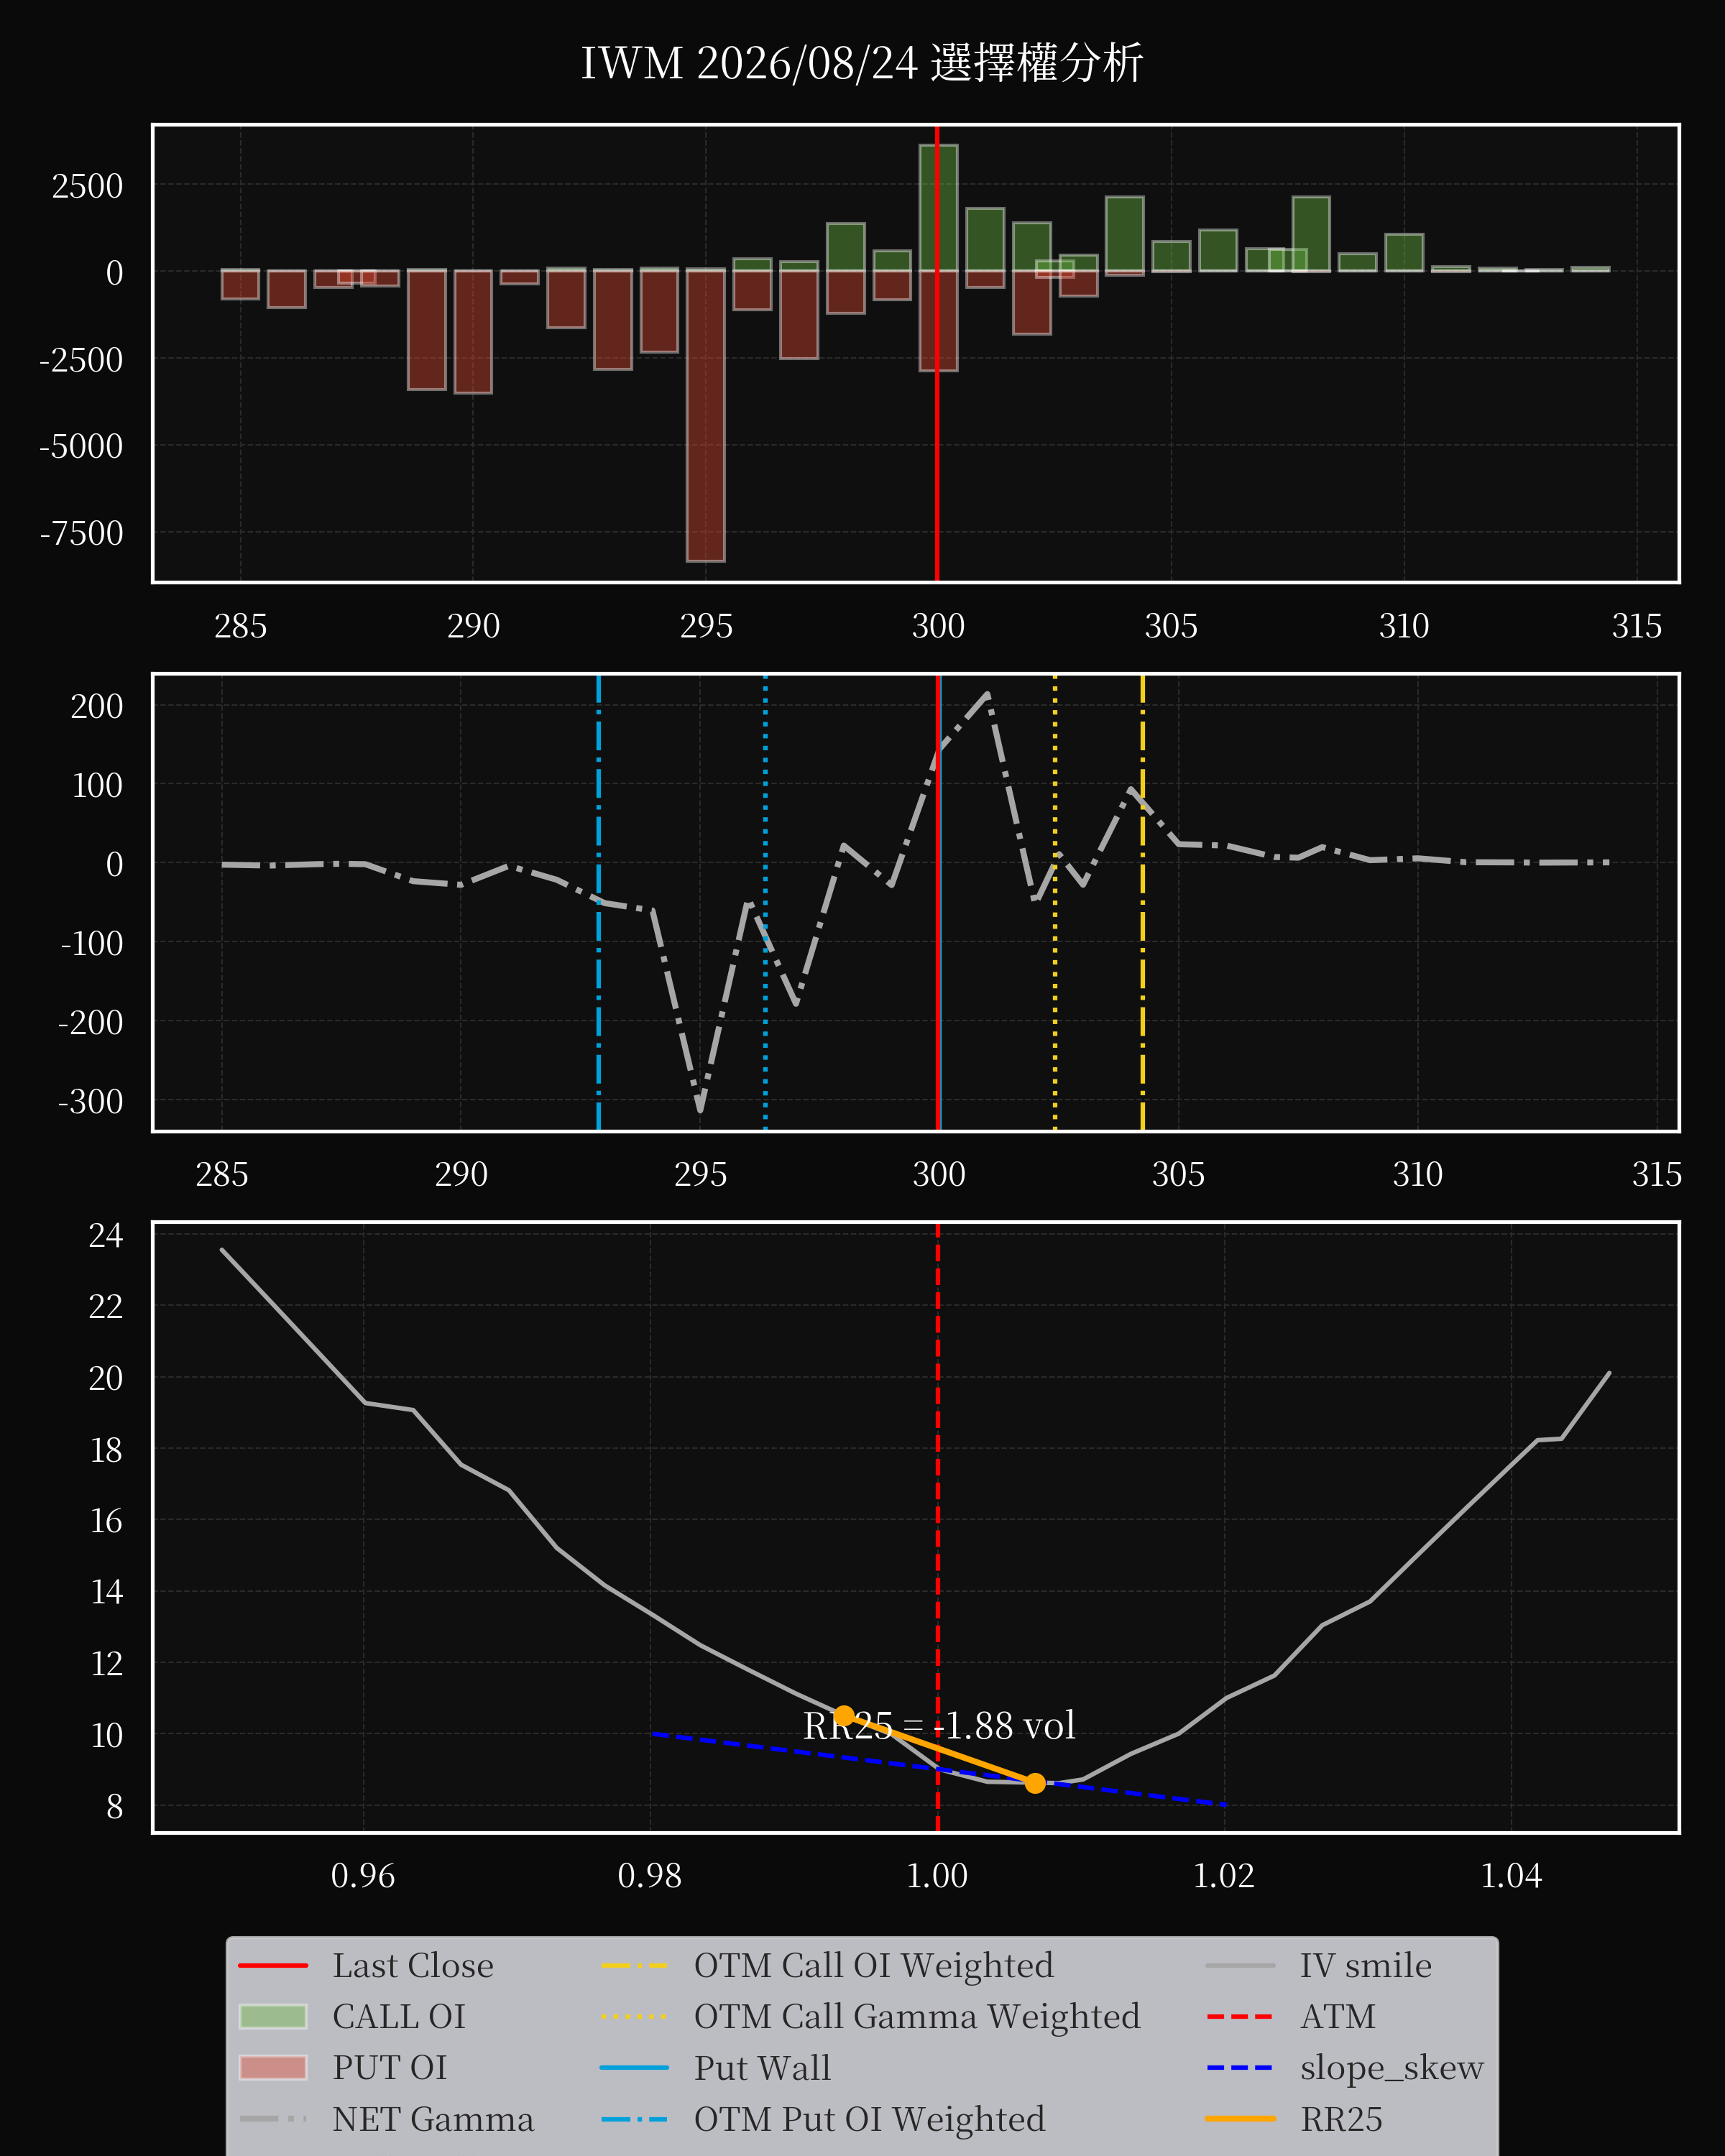The height and width of the screenshot is (2156, 1725).
Task: Click the cyan Put Wall legend line
Action: [x=634, y=2067]
